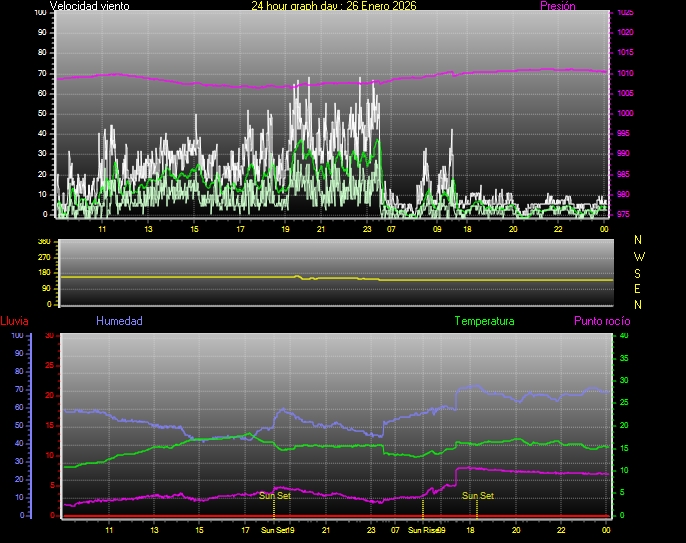
Task: Click the 40 value on temperature axis
Action: pyautogui.click(x=625, y=336)
